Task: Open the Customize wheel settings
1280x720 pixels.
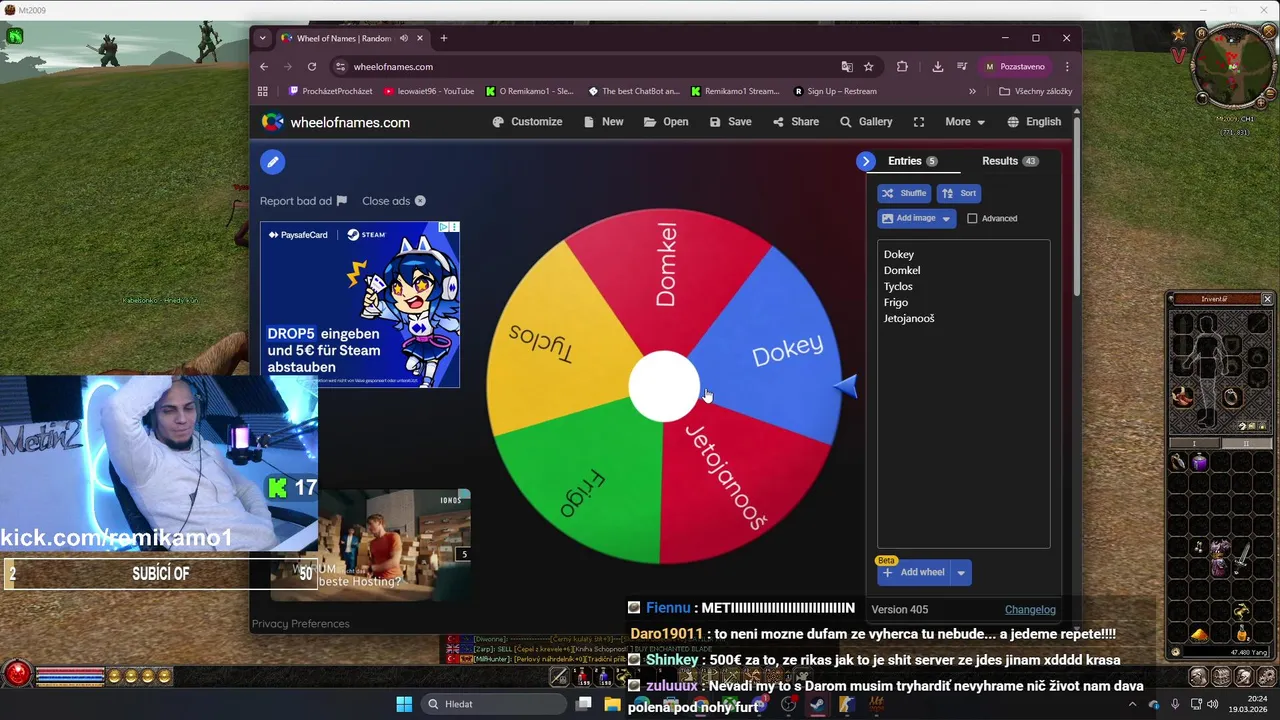Action: tap(527, 122)
